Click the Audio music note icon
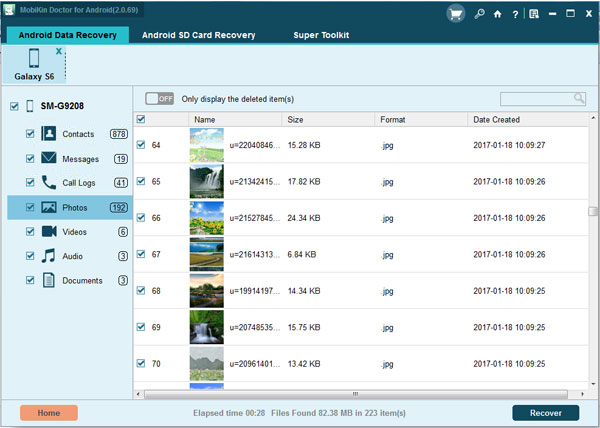Viewport: 600px width, 428px height. tap(48, 255)
